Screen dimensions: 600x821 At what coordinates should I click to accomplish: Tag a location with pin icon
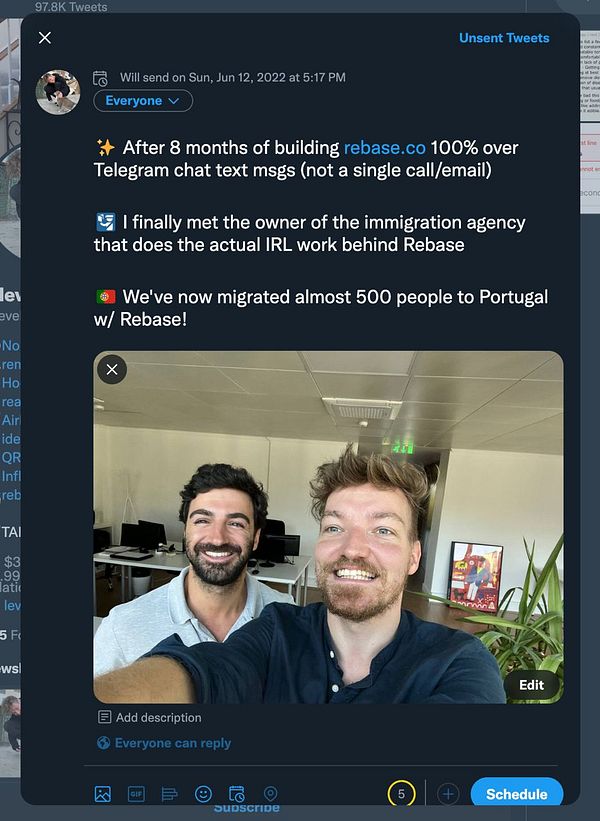pos(270,794)
